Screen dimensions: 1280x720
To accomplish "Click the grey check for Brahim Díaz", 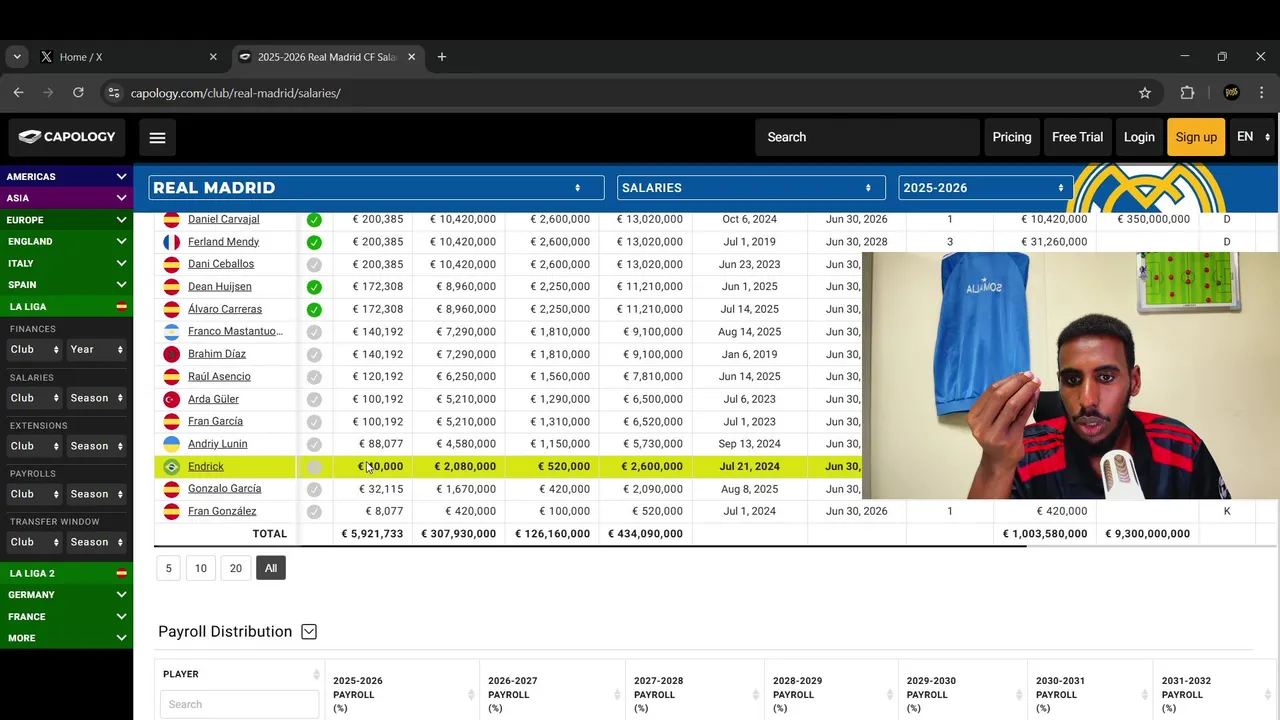I will point(314,354).
